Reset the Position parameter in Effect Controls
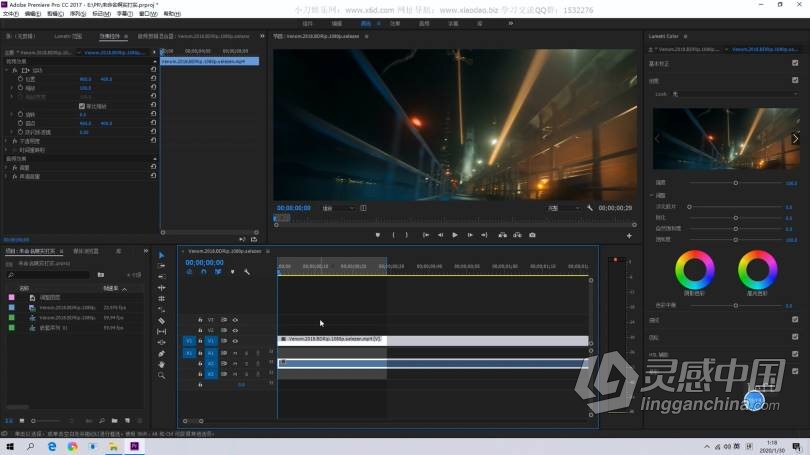The image size is (810, 455). pyautogui.click(x=153, y=79)
